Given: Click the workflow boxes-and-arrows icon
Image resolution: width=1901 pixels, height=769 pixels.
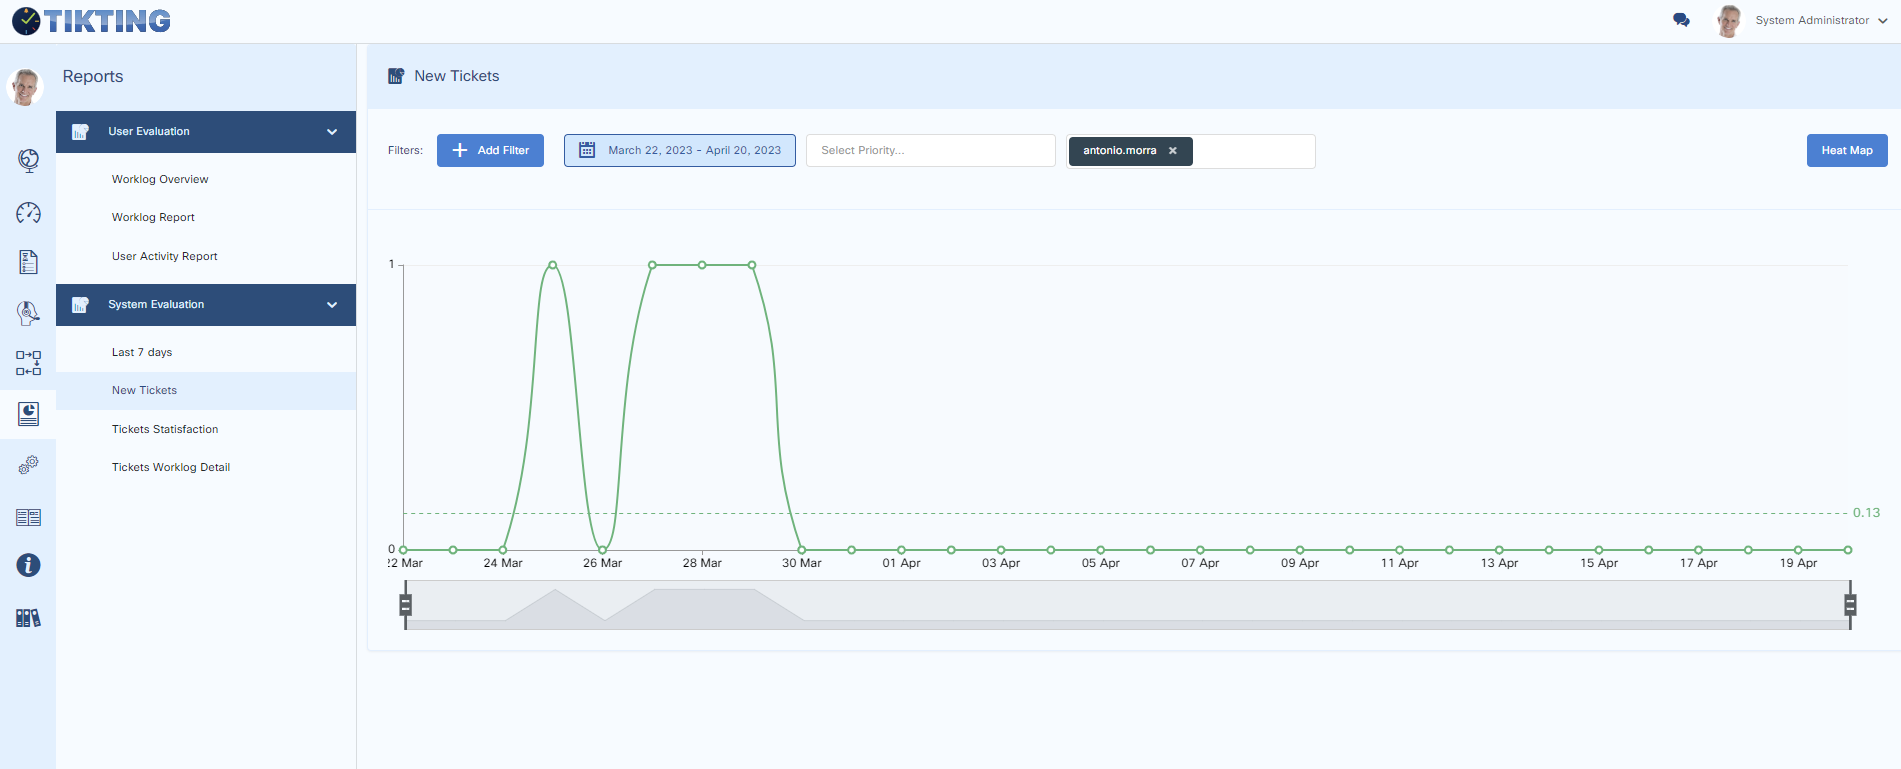Looking at the screenshot, I should (x=28, y=363).
